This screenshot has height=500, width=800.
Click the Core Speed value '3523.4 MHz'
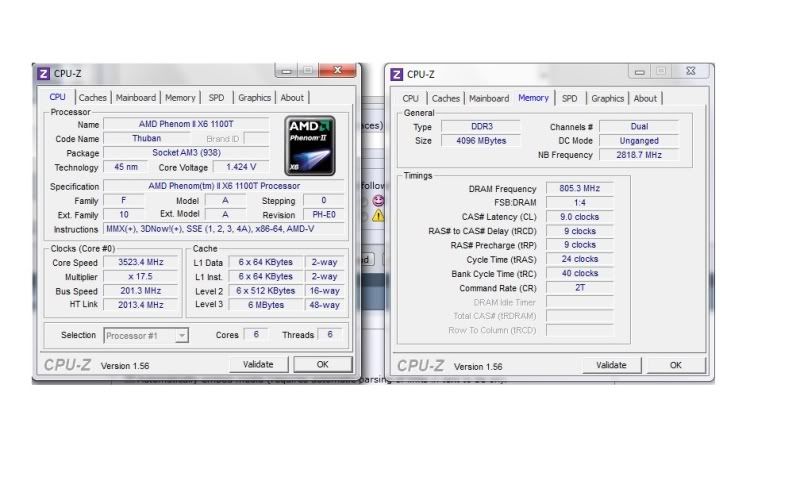tap(141, 262)
